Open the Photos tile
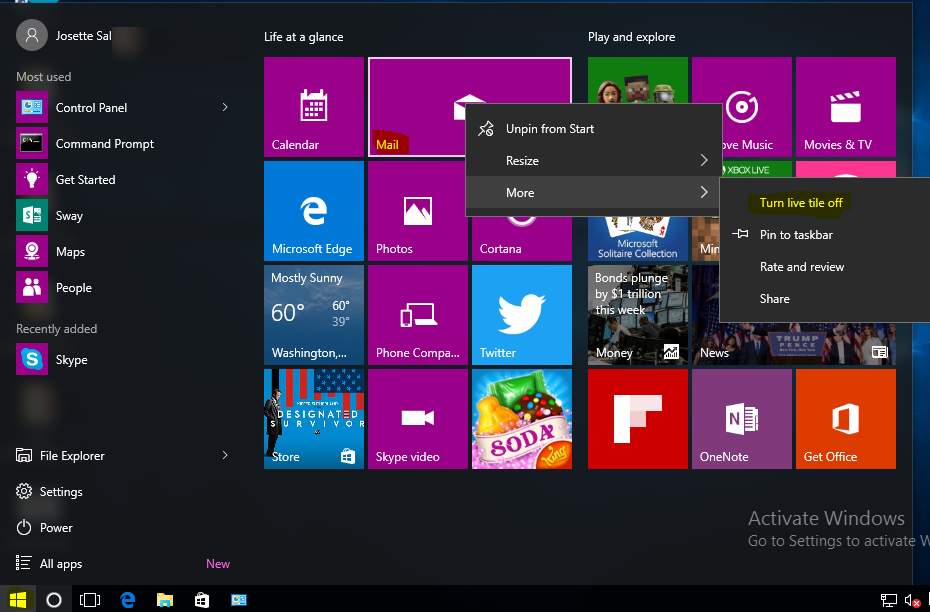 click(x=418, y=211)
